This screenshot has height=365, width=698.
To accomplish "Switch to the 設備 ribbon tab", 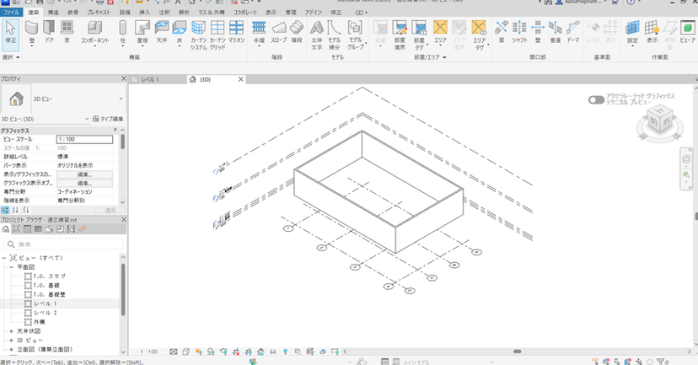I will pyautogui.click(x=125, y=12).
